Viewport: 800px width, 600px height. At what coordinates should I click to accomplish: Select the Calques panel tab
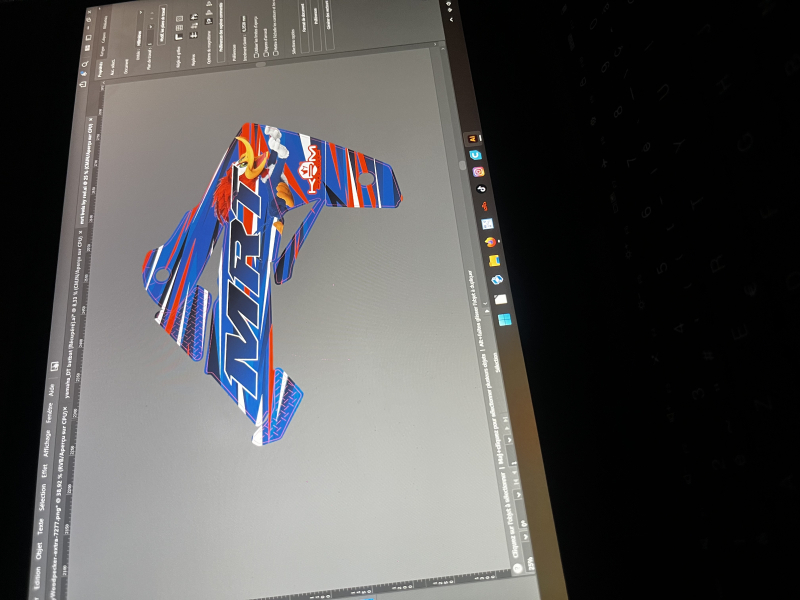pyautogui.click(x=104, y=38)
